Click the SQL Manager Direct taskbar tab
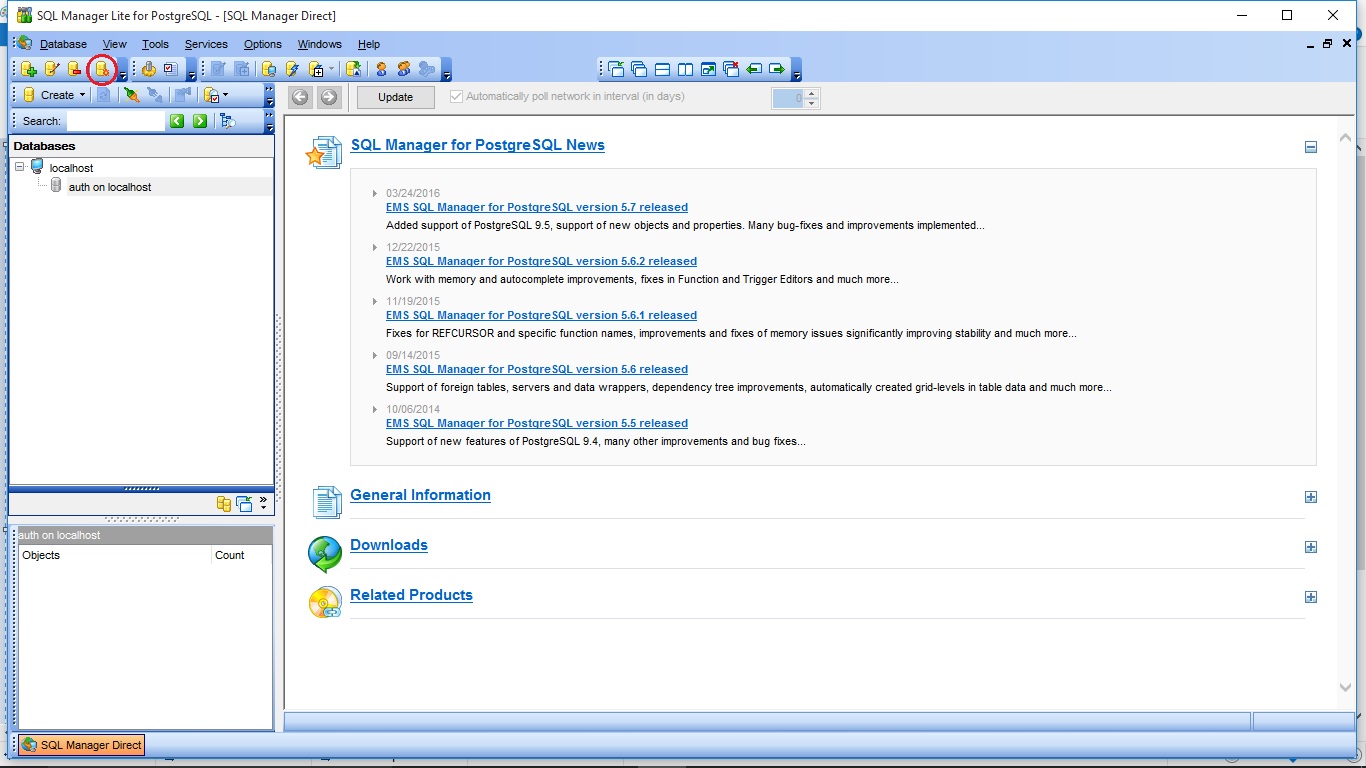This screenshot has height=768, width=1366. pos(82,745)
